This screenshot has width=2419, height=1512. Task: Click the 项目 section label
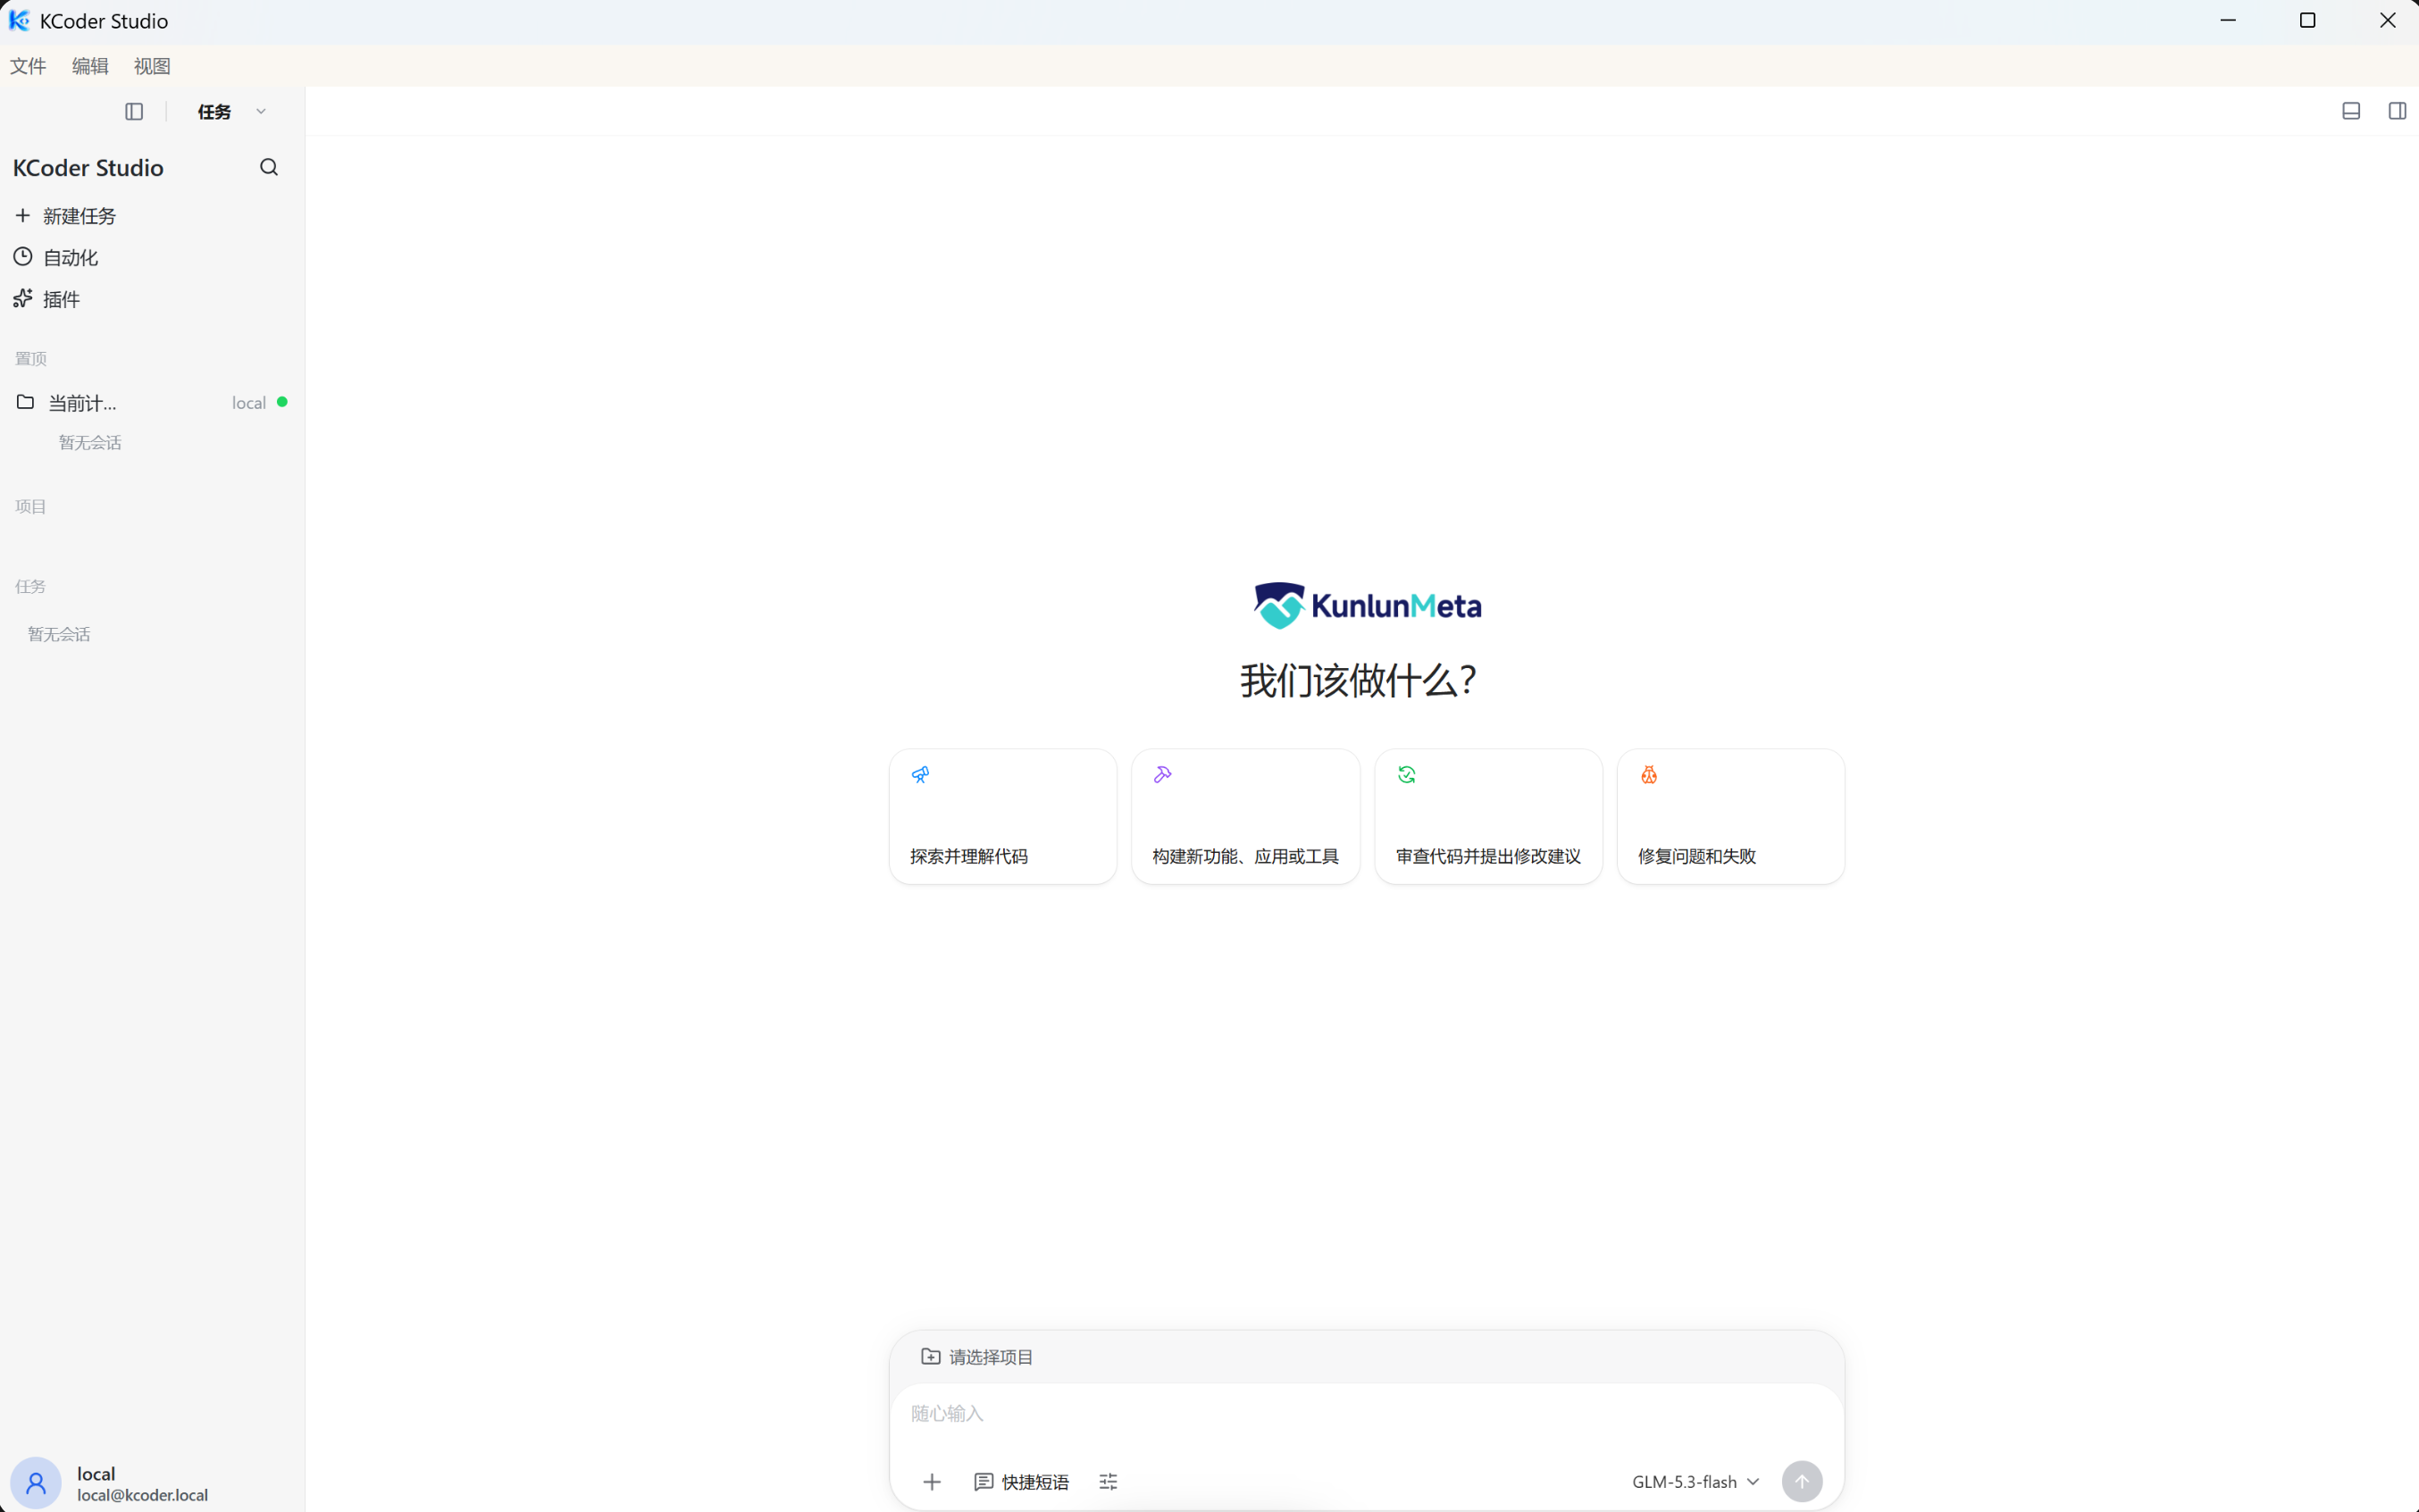click(31, 507)
